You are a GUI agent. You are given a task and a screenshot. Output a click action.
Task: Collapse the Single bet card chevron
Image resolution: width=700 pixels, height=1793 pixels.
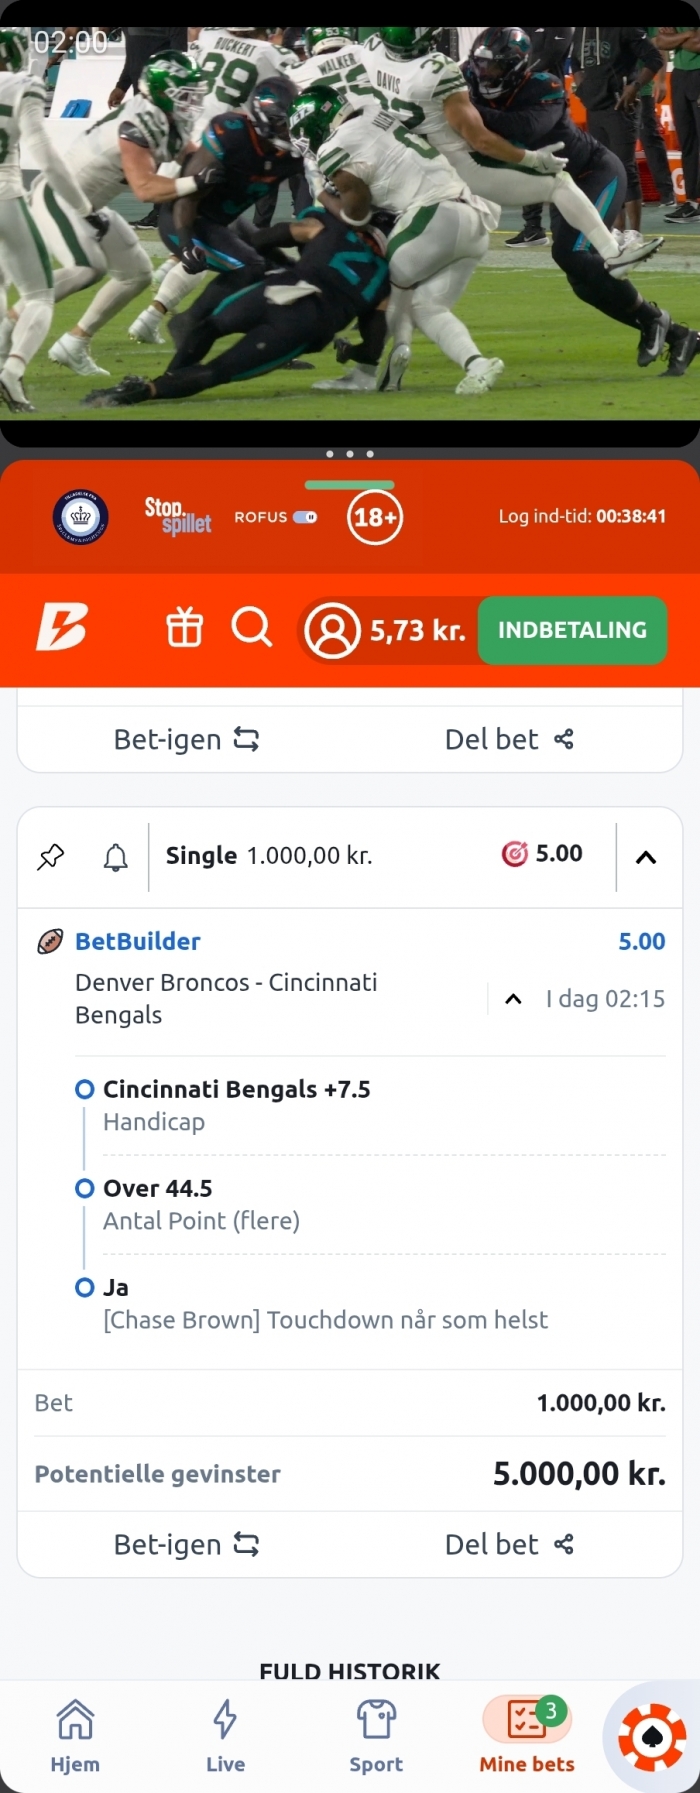[x=646, y=857]
